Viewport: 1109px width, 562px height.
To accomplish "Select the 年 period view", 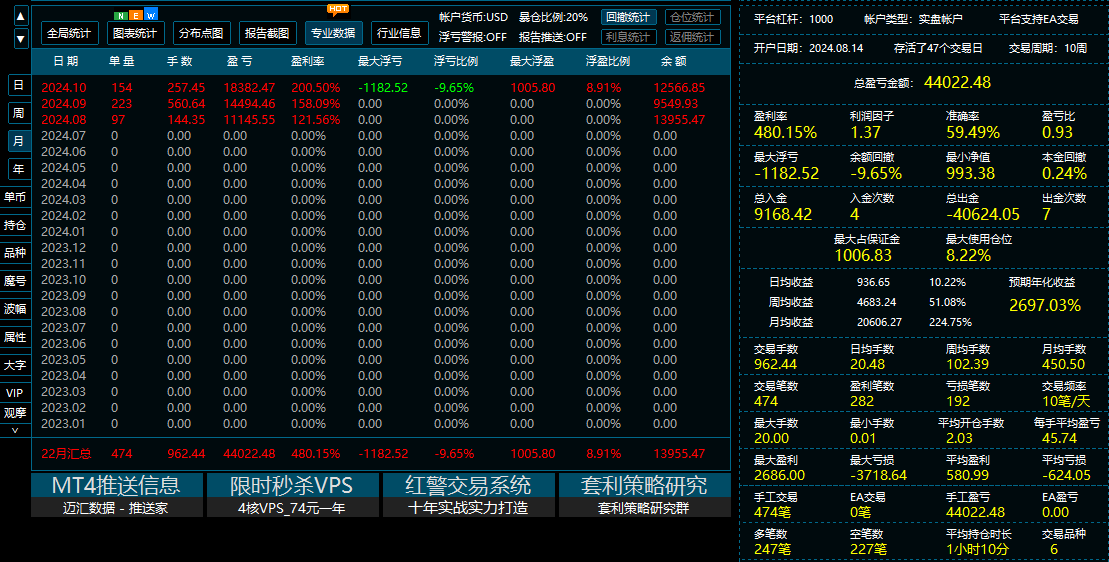I will 19,169.
